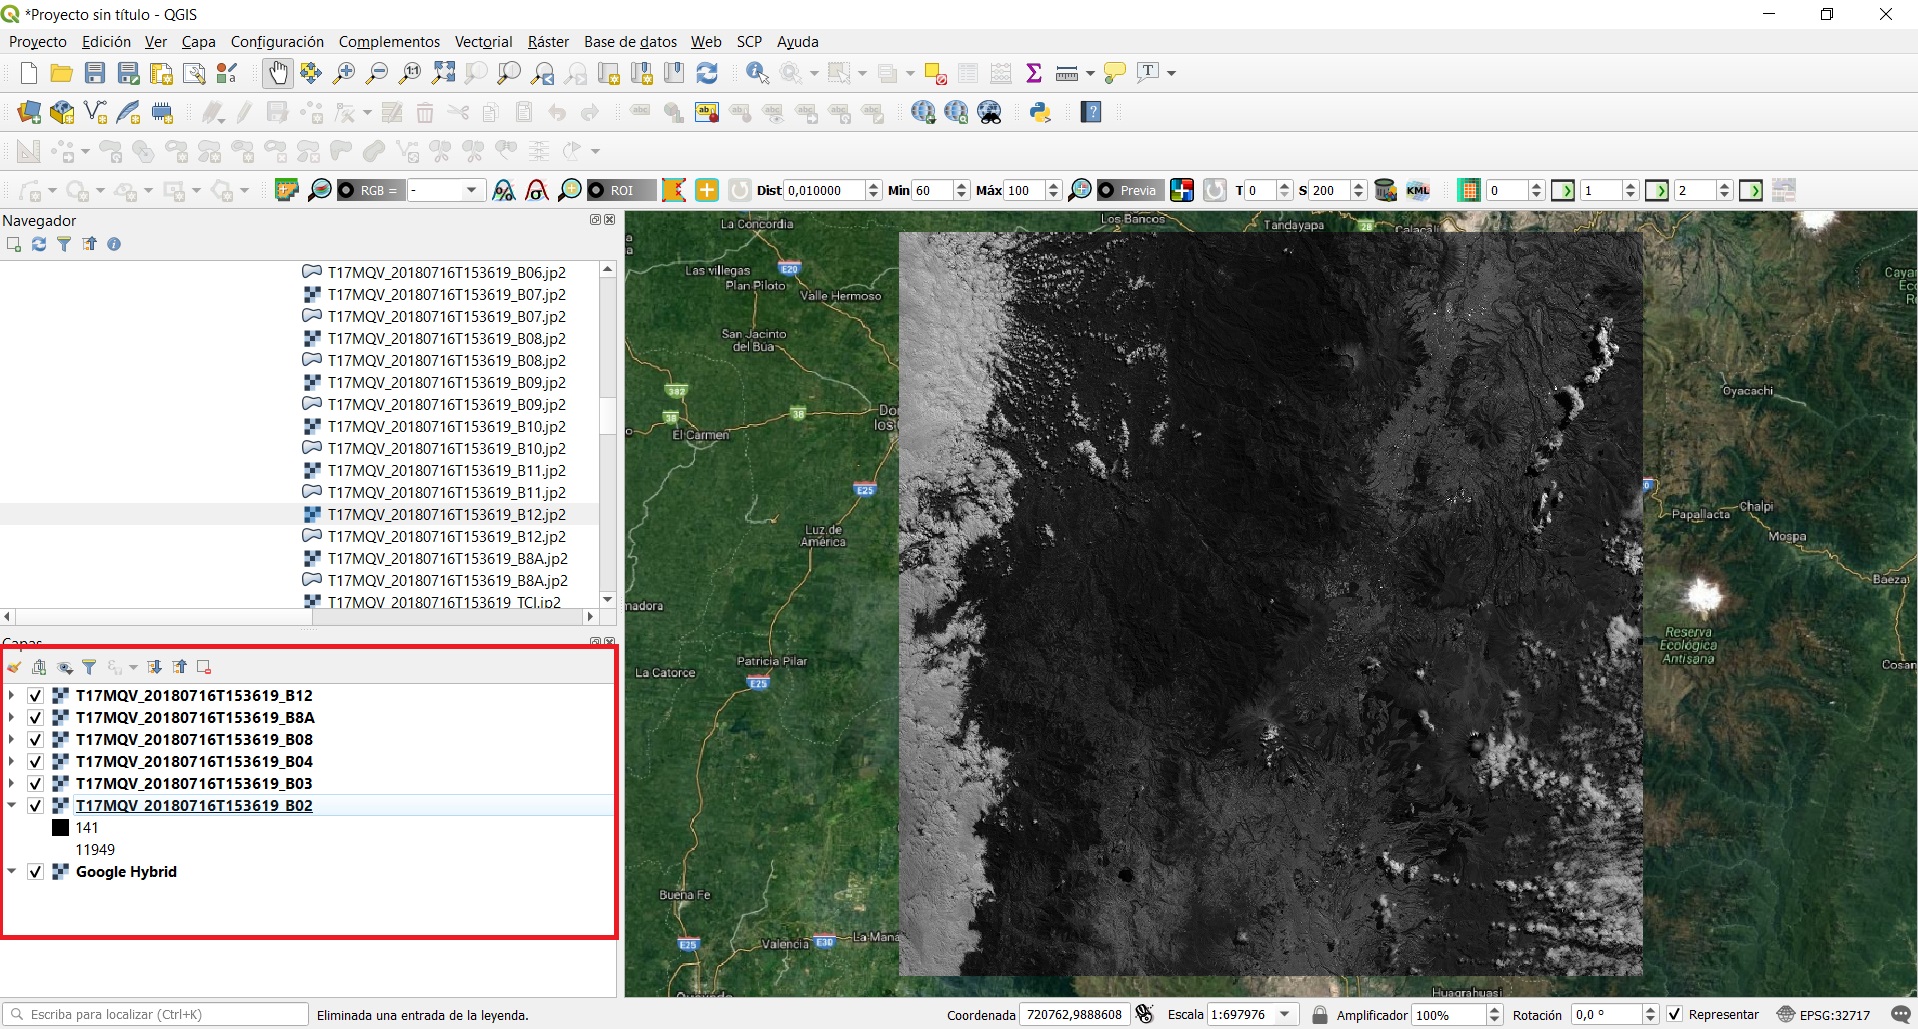Refresh the map canvas

(707, 73)
